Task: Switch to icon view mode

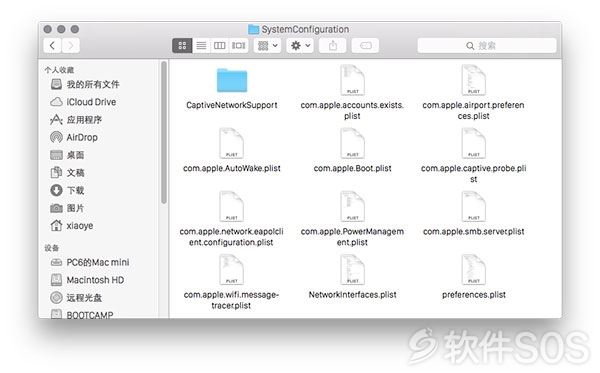Action: coord(182,46)
